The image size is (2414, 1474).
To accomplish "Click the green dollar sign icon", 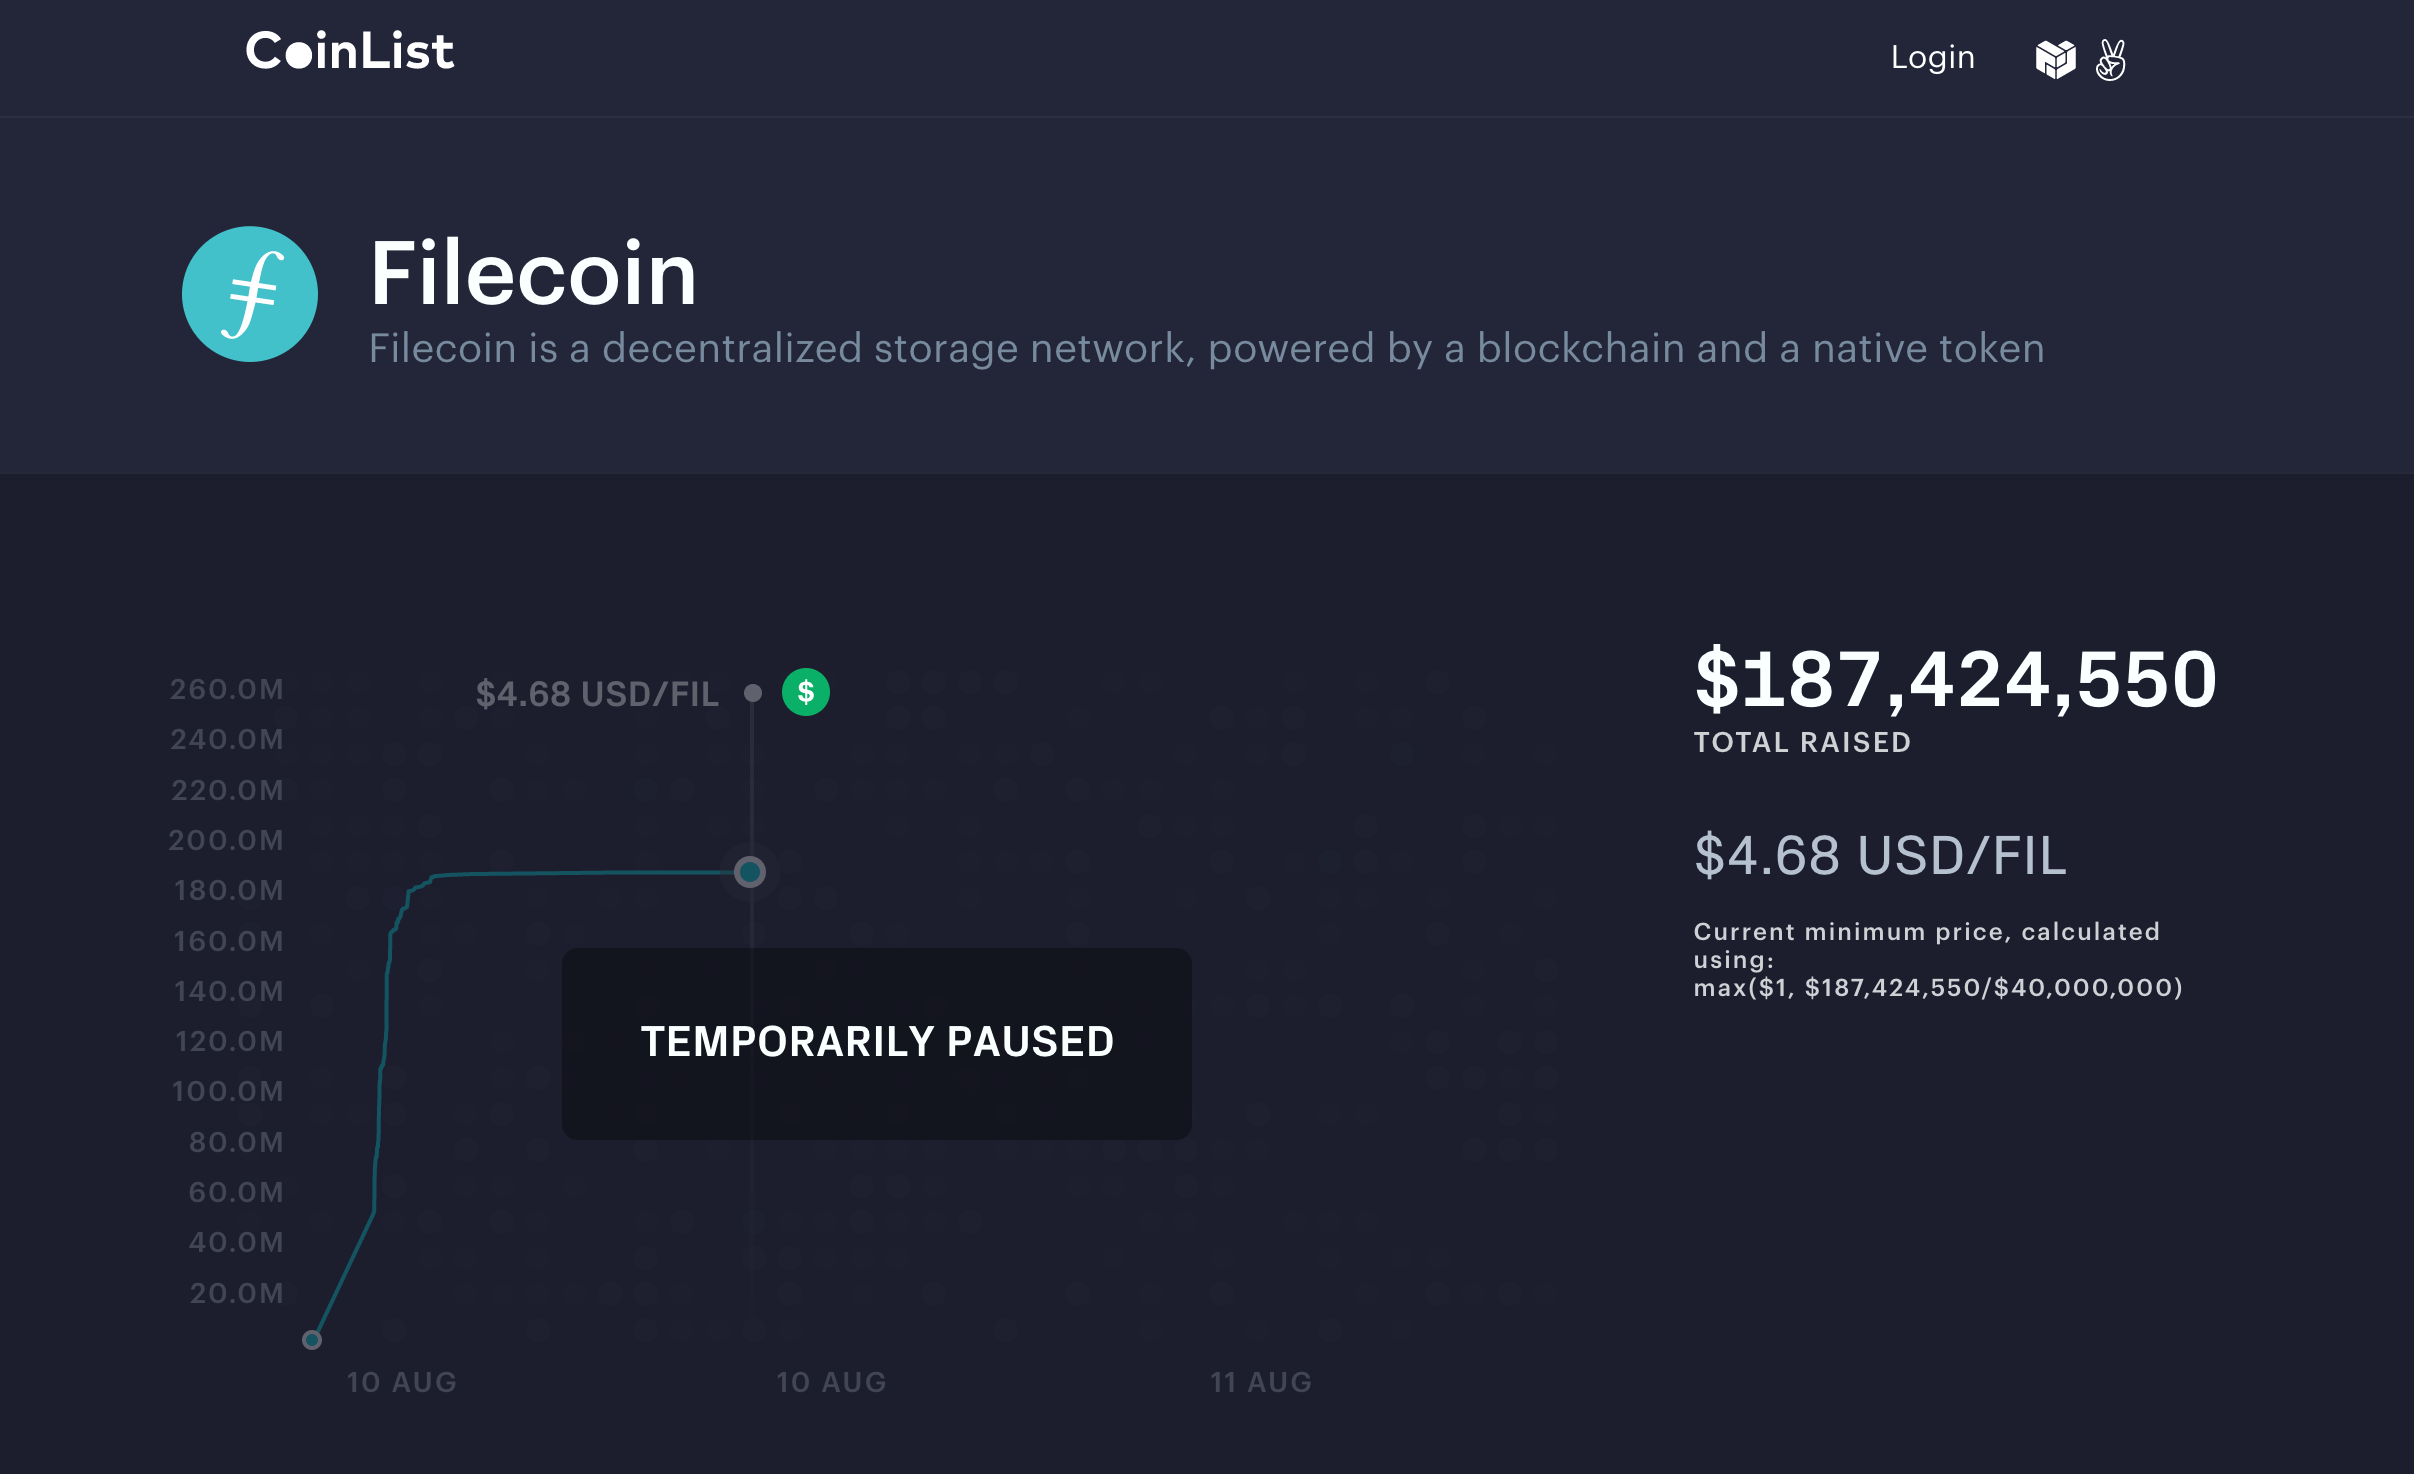I will 805,692.
